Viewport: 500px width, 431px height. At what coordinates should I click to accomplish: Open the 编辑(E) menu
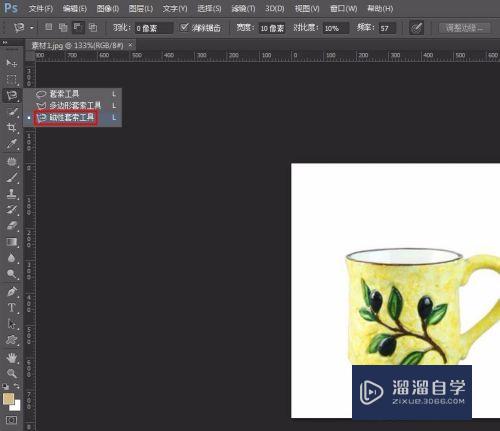pyautogui.click(x=75, y=8)
